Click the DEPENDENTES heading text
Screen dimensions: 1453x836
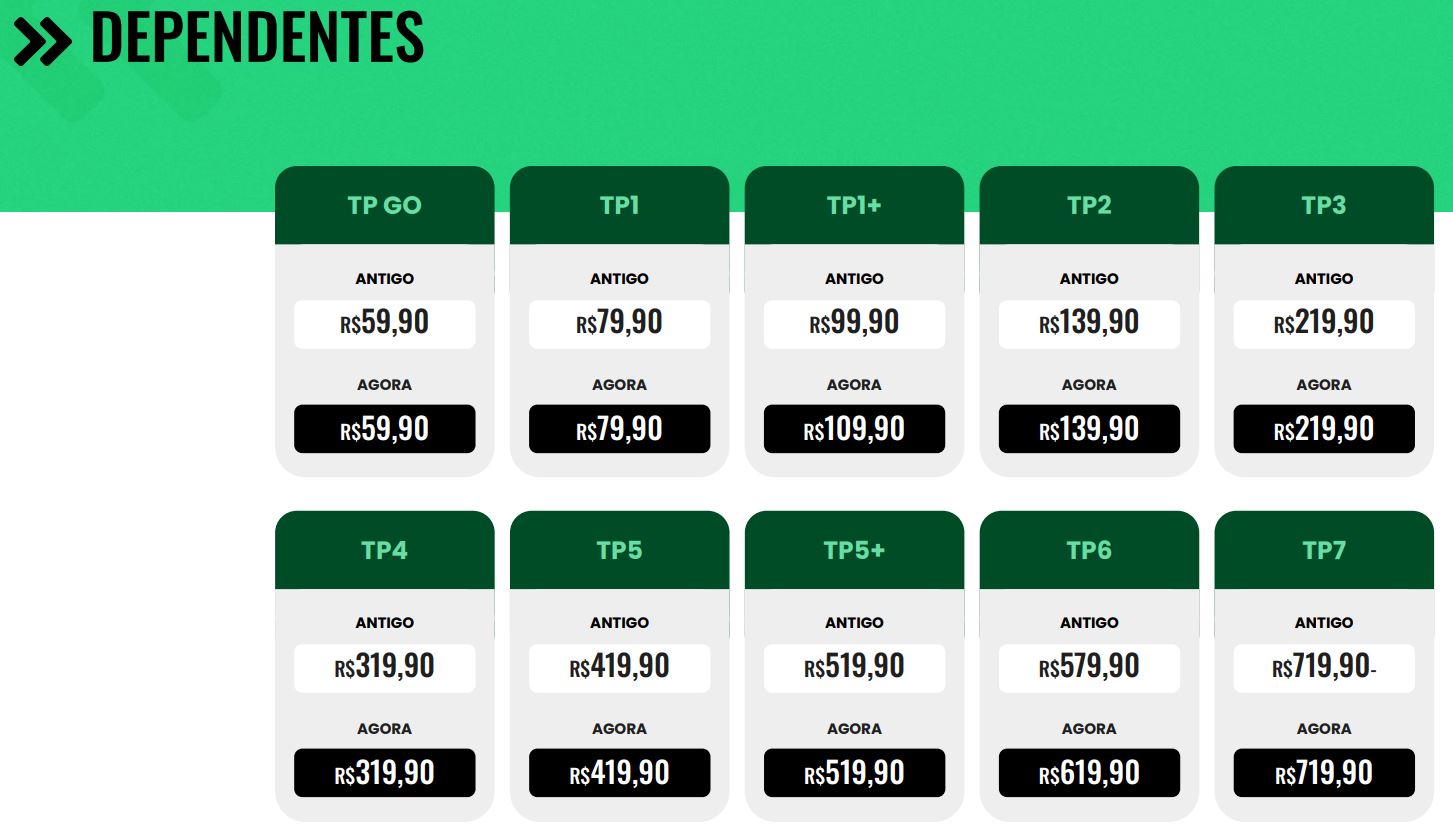tap(257, 38)
